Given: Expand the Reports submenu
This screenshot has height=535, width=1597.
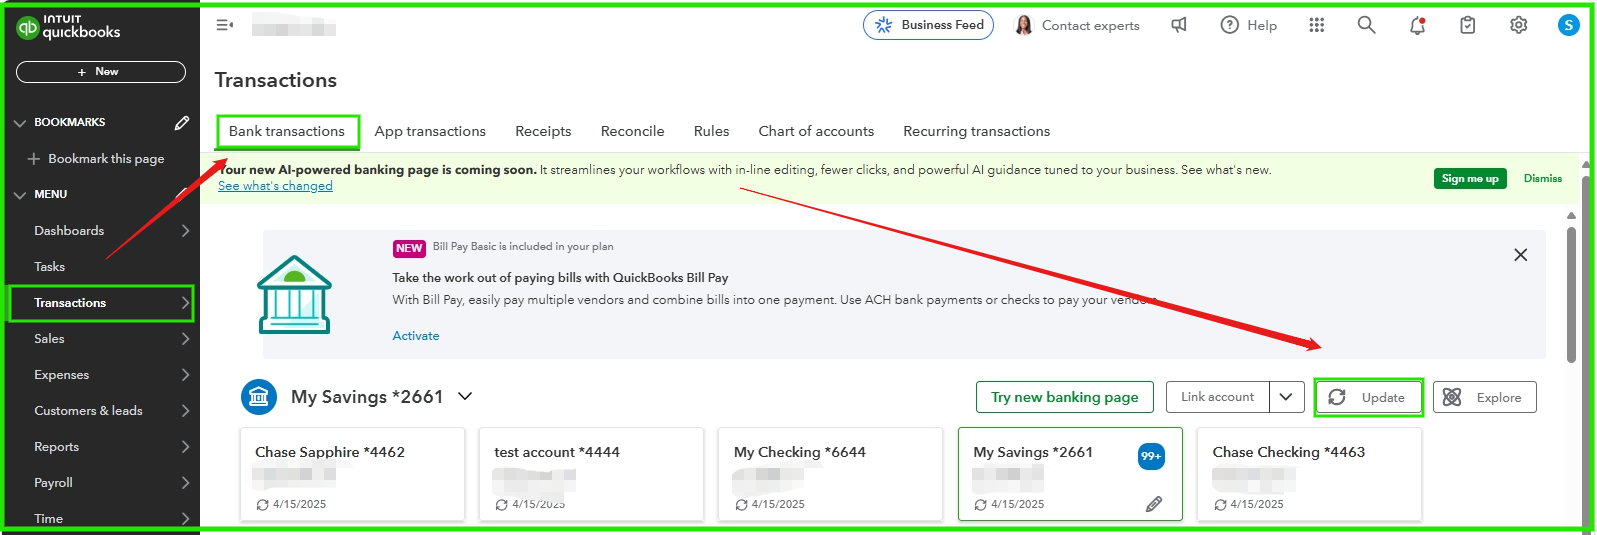Looking at the screenshot, I should [185, 447].
